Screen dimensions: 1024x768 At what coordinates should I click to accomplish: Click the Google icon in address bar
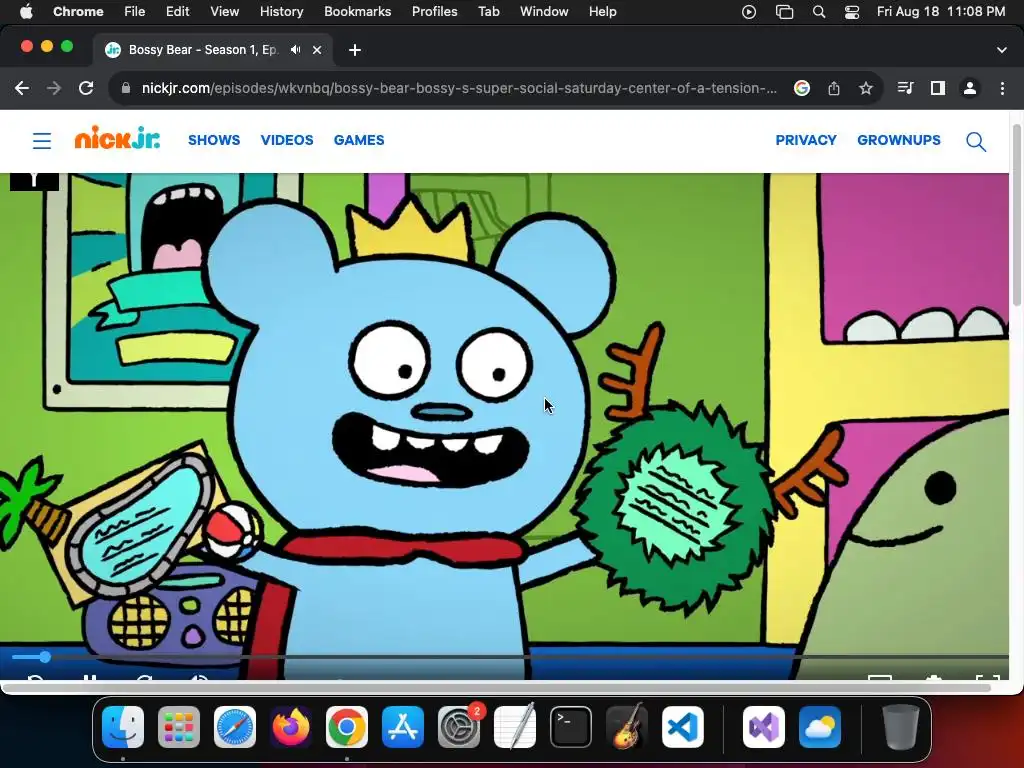[x=802, y=88]
